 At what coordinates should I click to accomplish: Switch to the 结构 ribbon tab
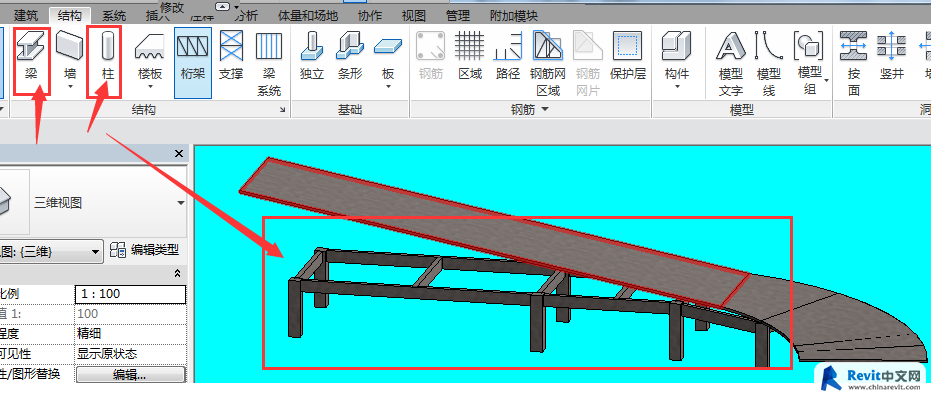click(69, 15)
